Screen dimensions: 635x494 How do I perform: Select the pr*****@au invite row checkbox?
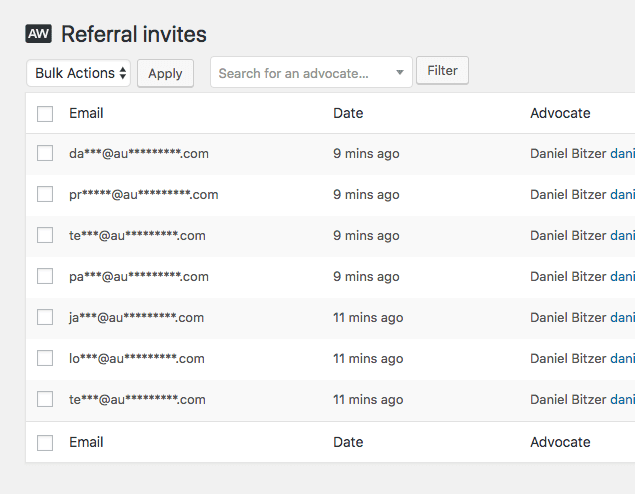(45, 194)
